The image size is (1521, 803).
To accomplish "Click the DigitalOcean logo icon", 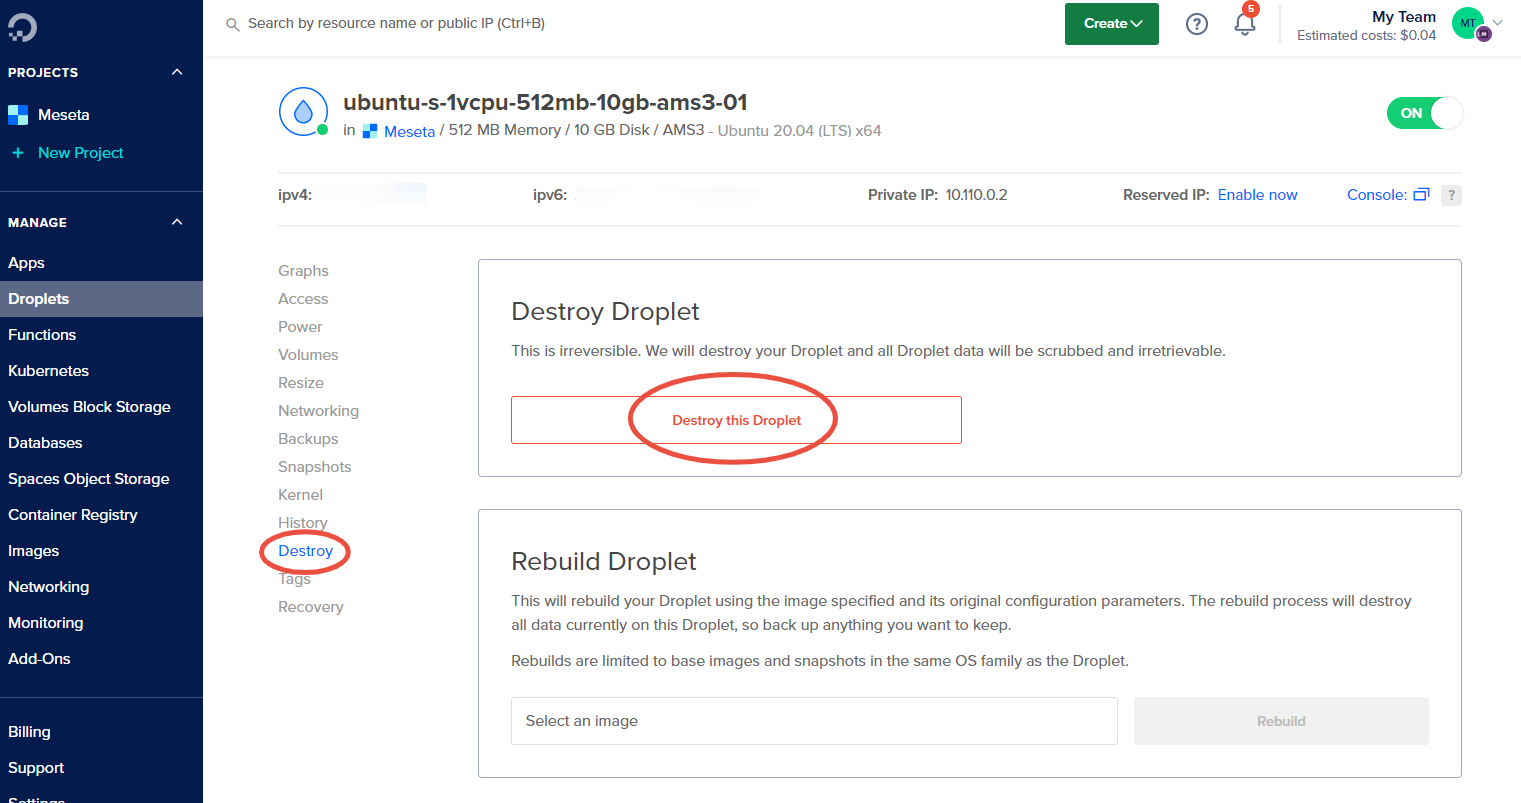I will click(22, 27).
